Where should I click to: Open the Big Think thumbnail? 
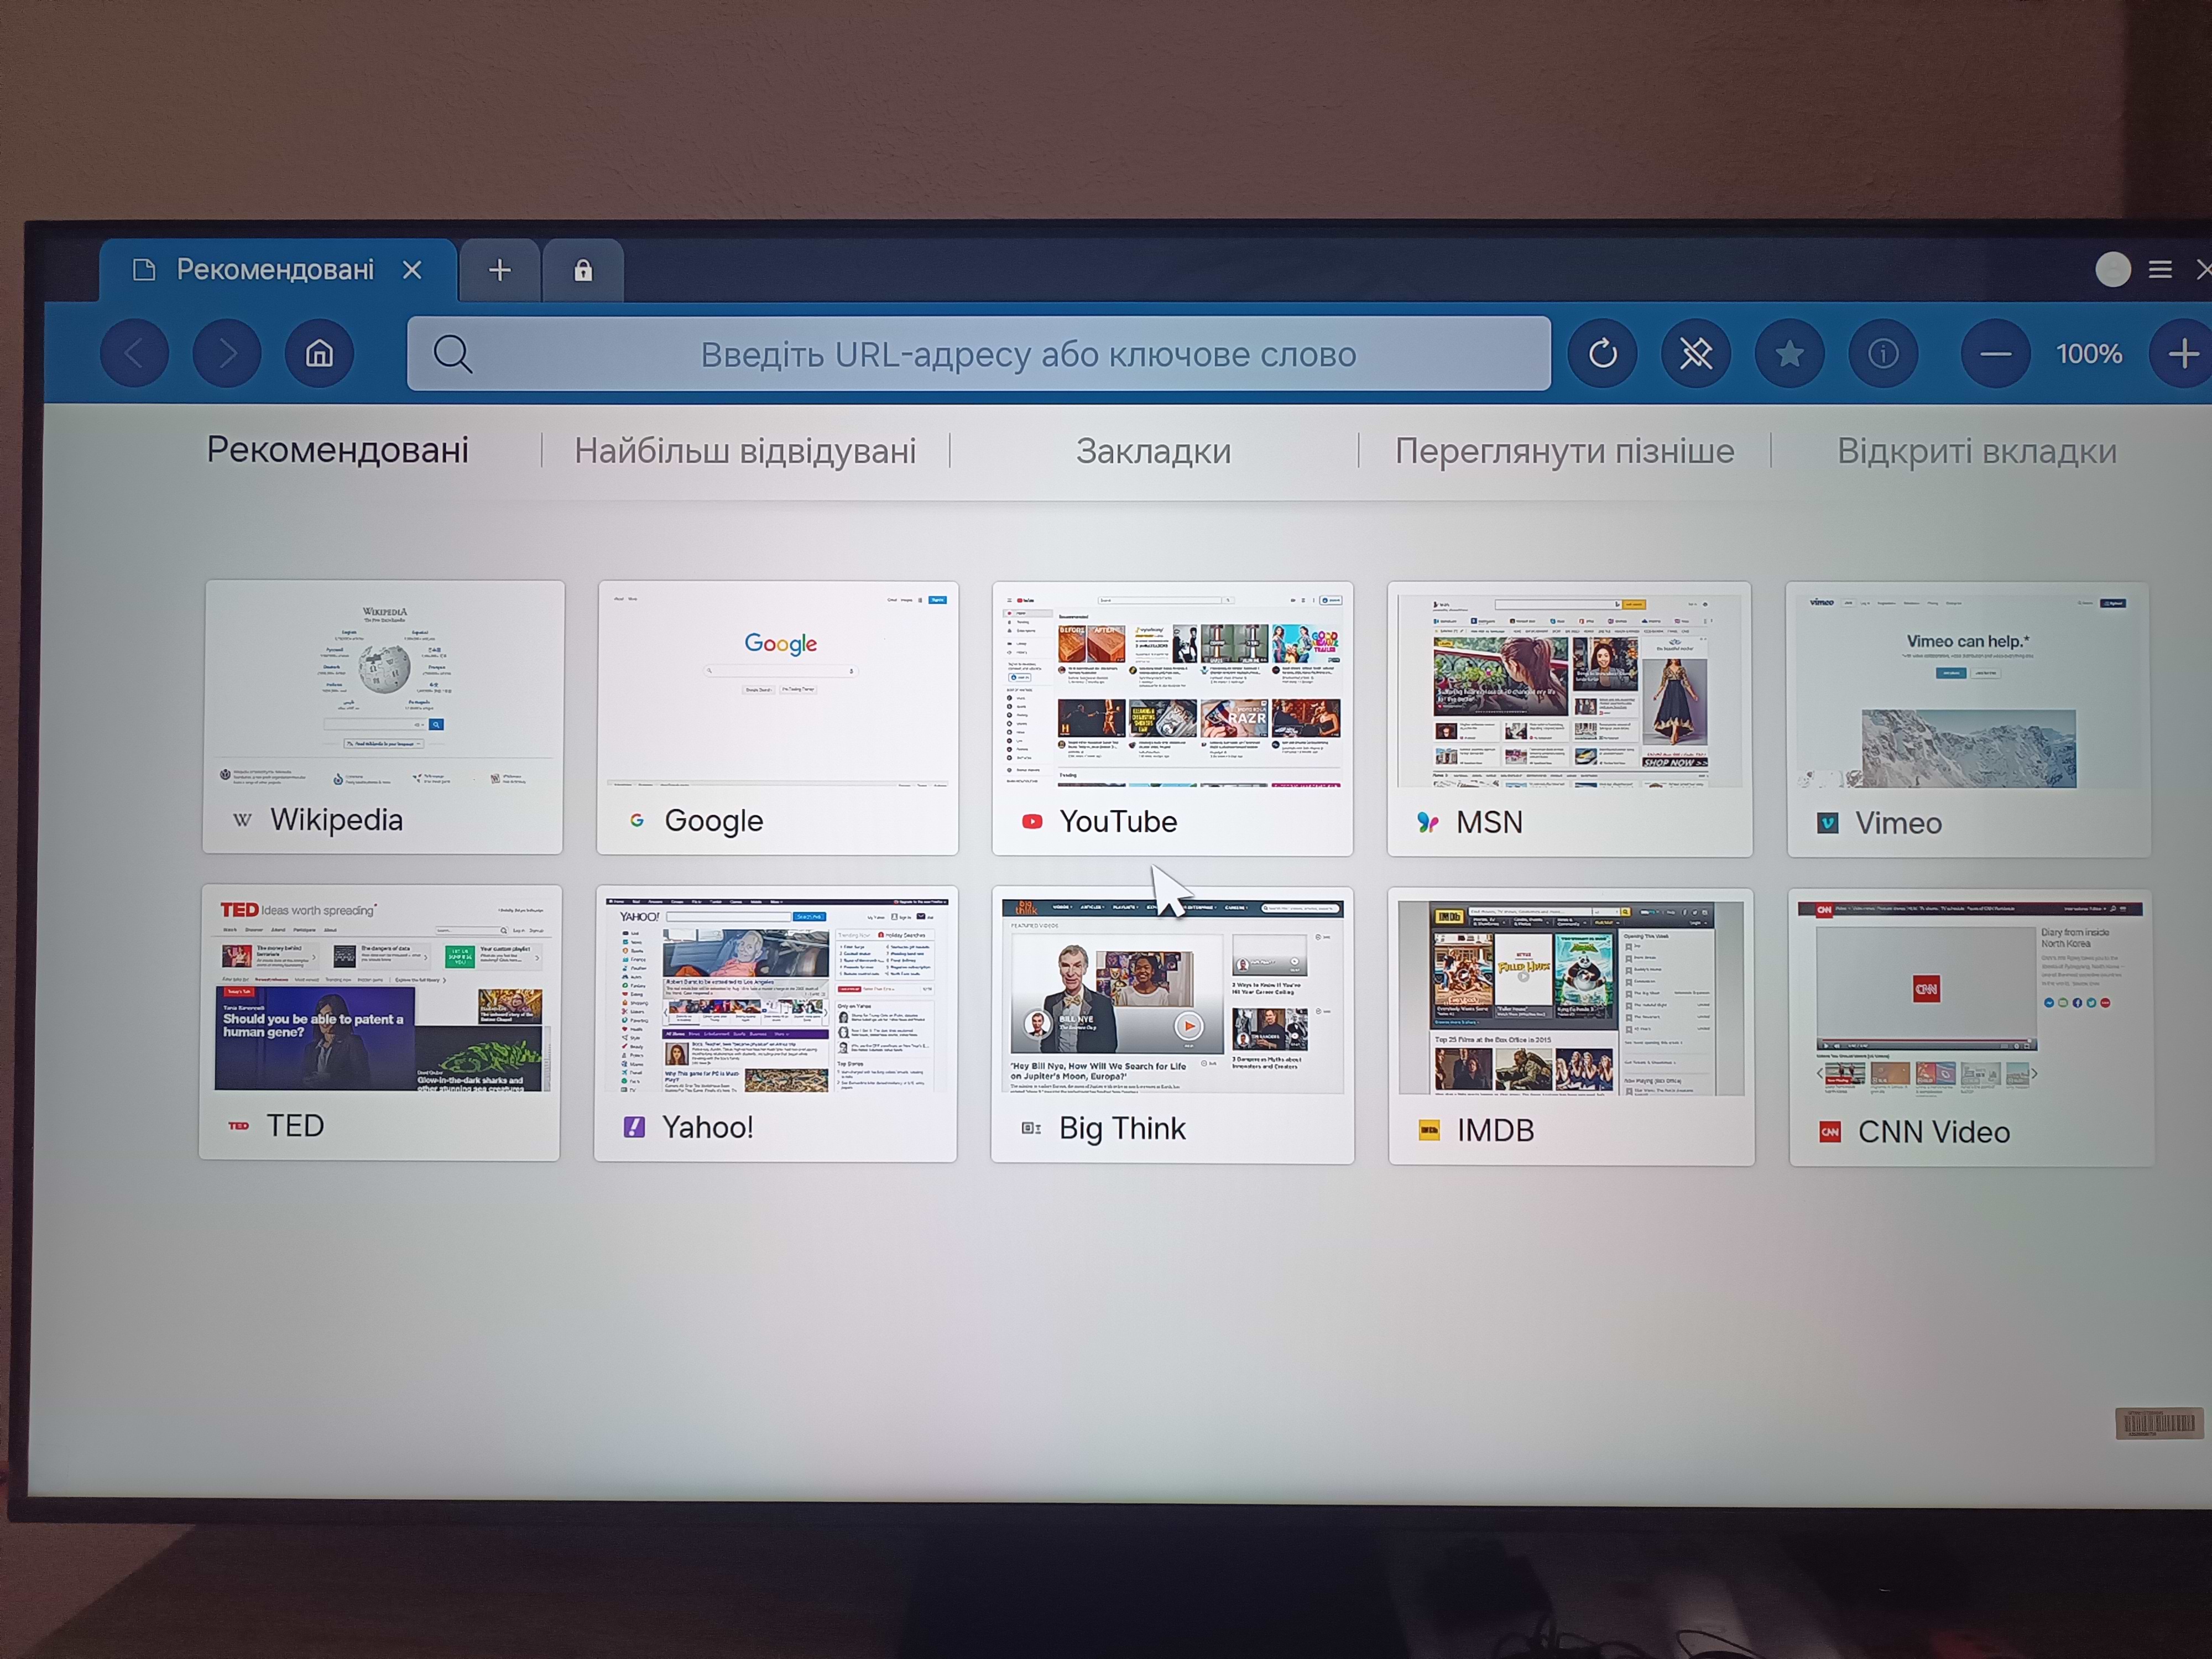1172,1025
